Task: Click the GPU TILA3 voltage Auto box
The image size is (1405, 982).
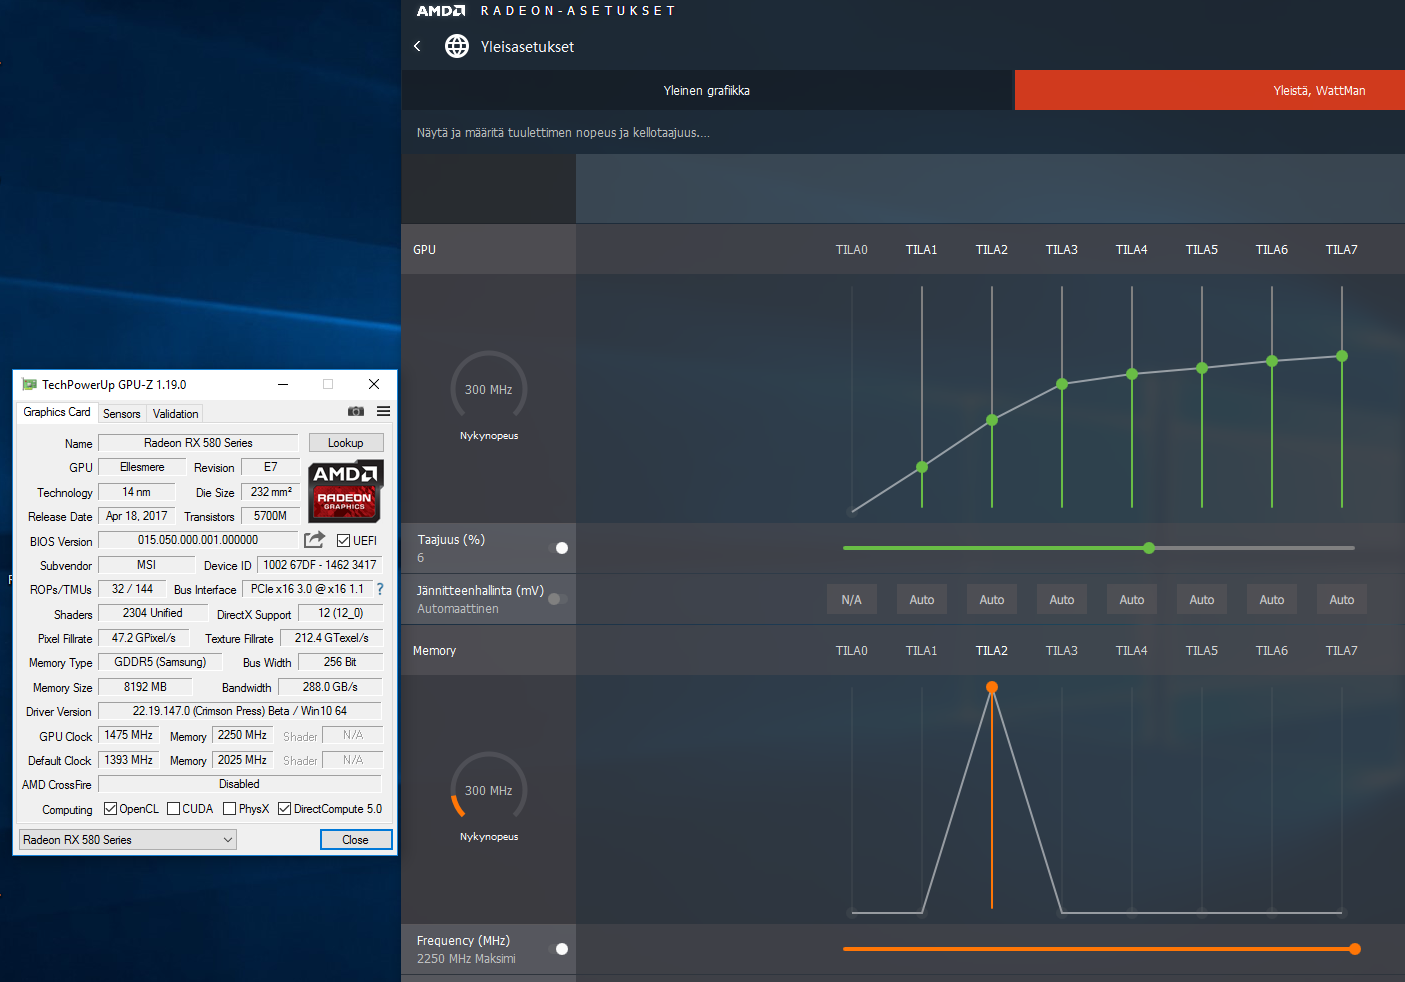Action: tap(1062, 600)
